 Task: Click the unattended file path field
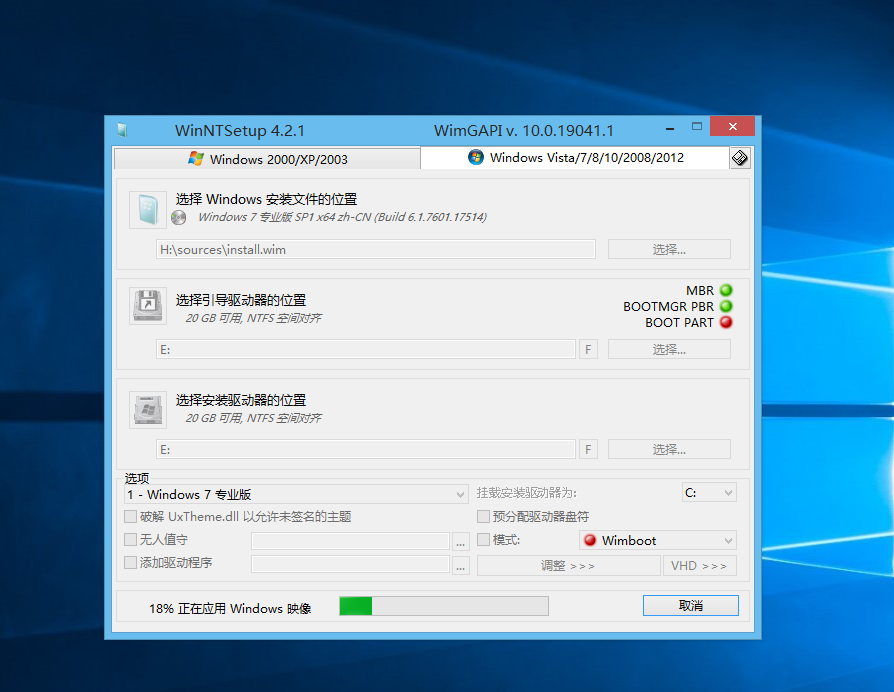(x=350, y=541)
